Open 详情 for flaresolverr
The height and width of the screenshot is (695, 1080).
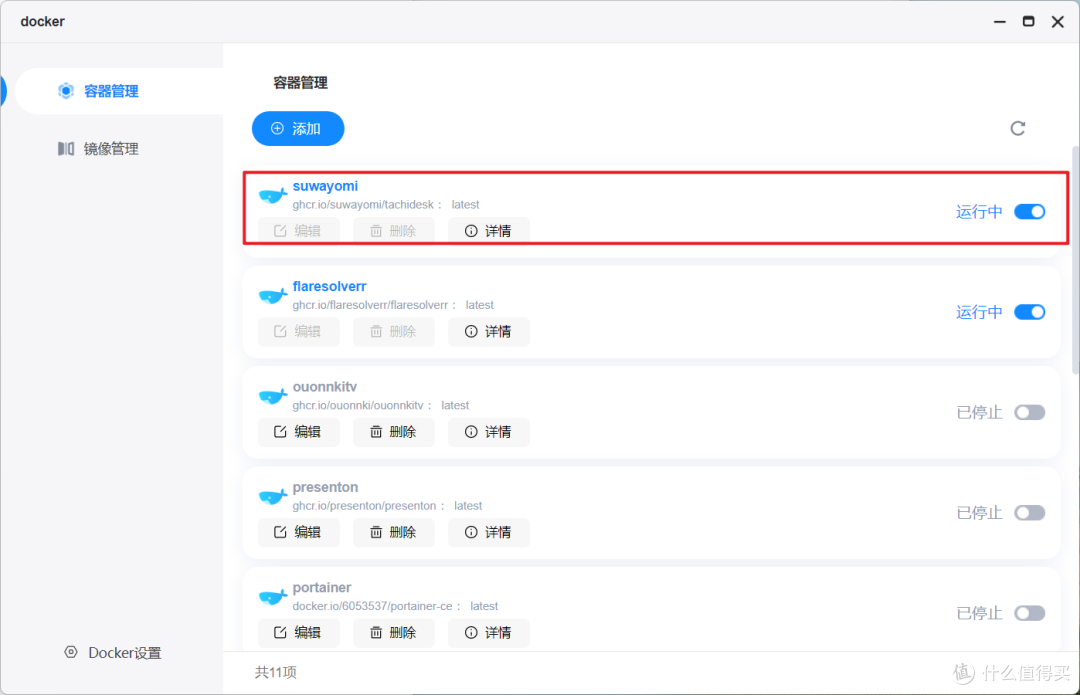488,331
